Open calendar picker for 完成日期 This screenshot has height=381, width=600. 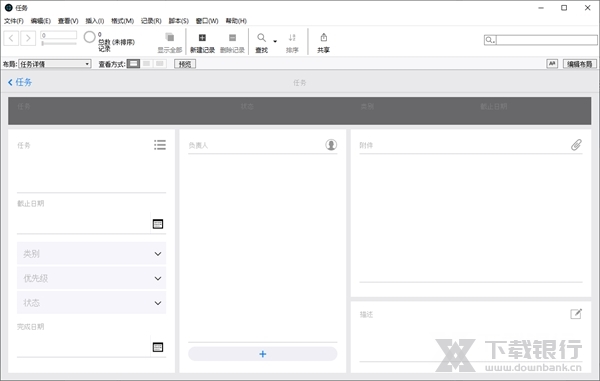pos(158,347)
